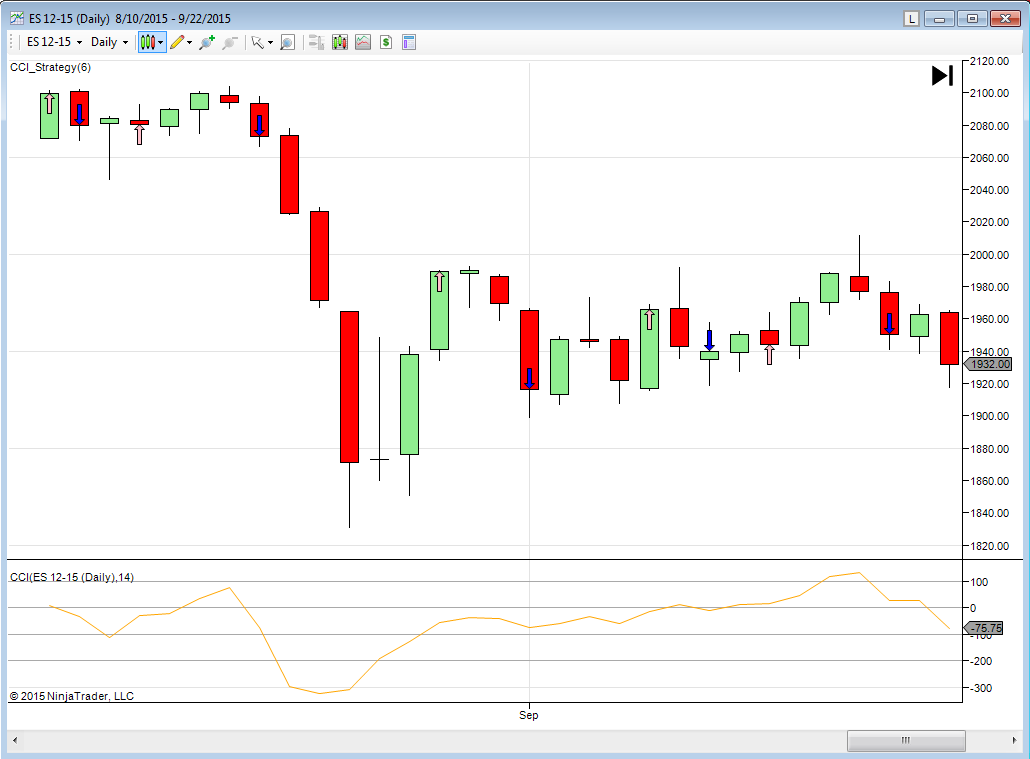1030x759 pixels.
Task: Click the L link button in title bar
Action: (x=911, y=19)
